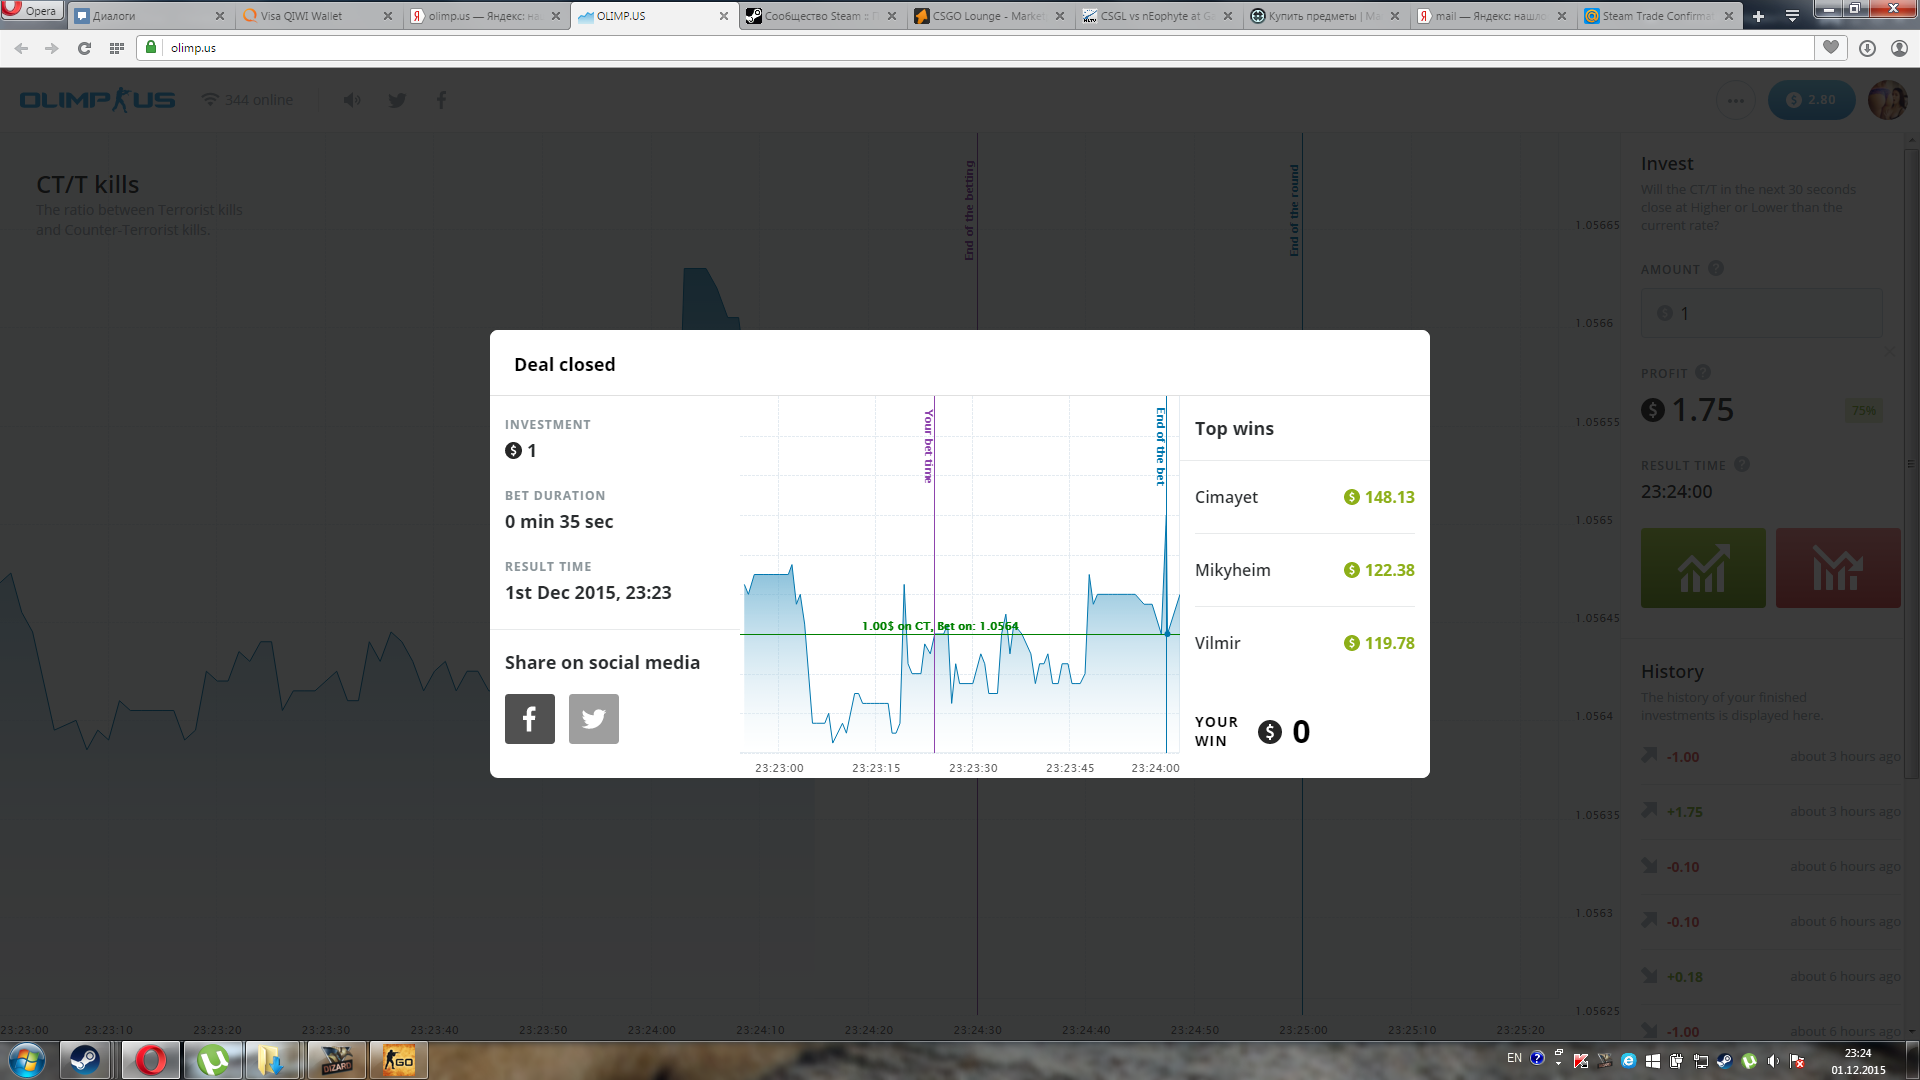
Task: Close the OLIMP.US tab
Action: click(x=724, y=16)
